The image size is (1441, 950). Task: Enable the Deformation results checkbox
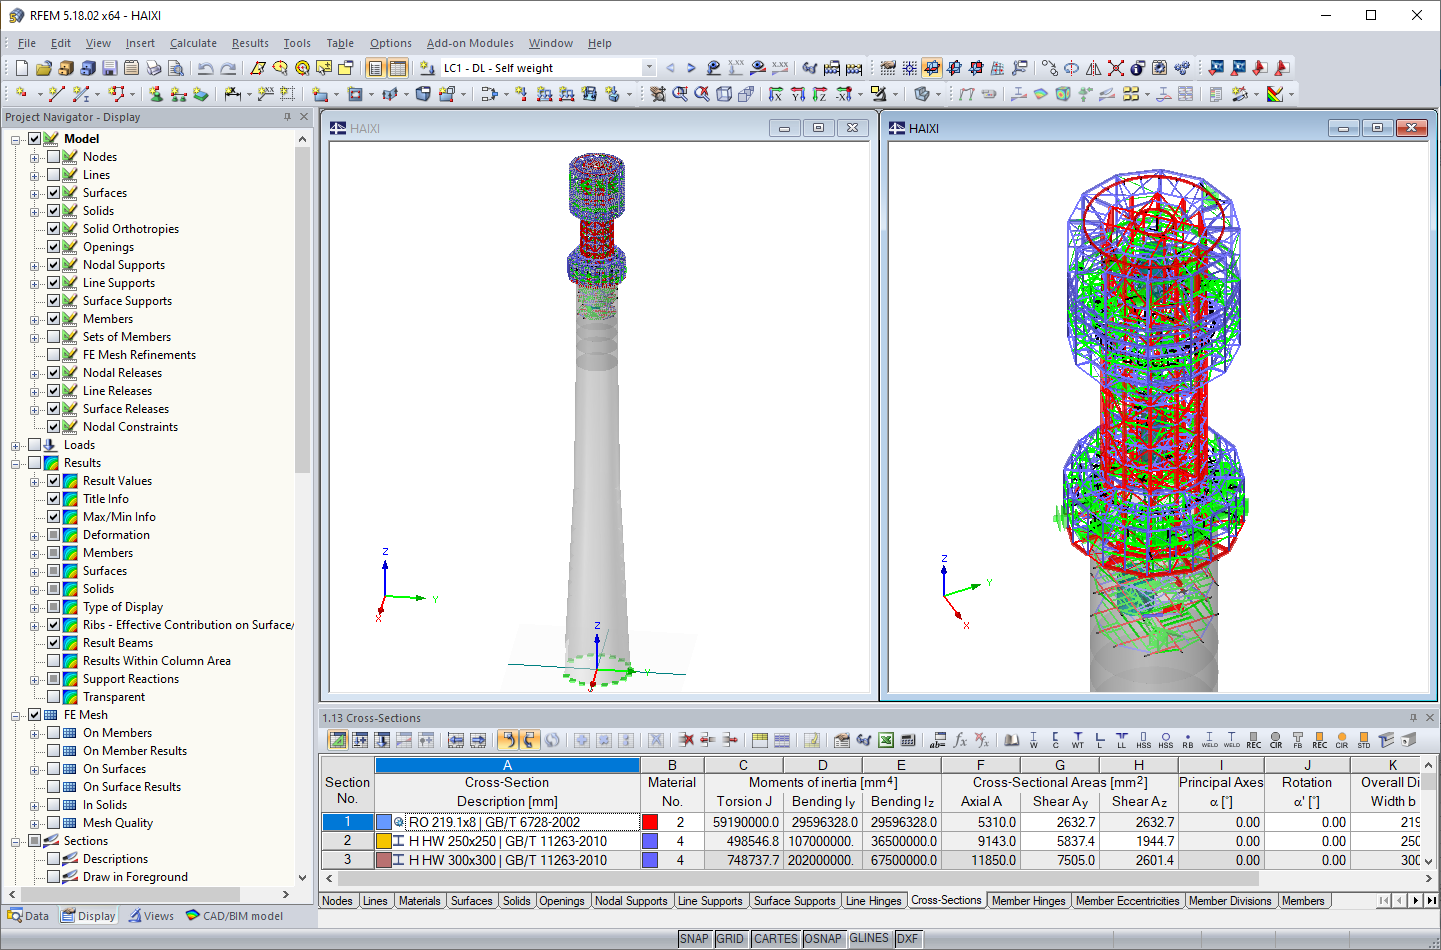tap(54, 534)
